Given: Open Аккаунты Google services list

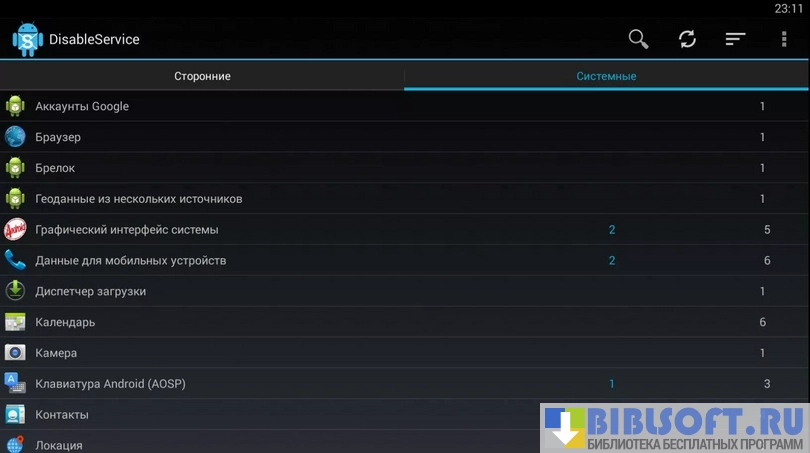Looking at the screenshot, I should point(82,106).
